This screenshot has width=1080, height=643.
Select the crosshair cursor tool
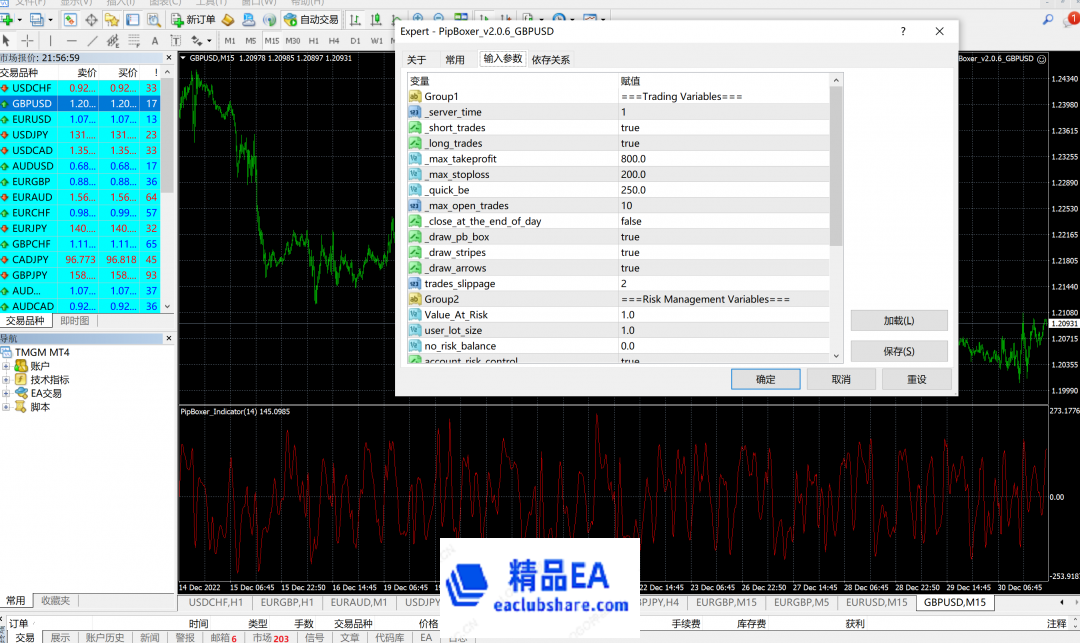pos(27,40)
